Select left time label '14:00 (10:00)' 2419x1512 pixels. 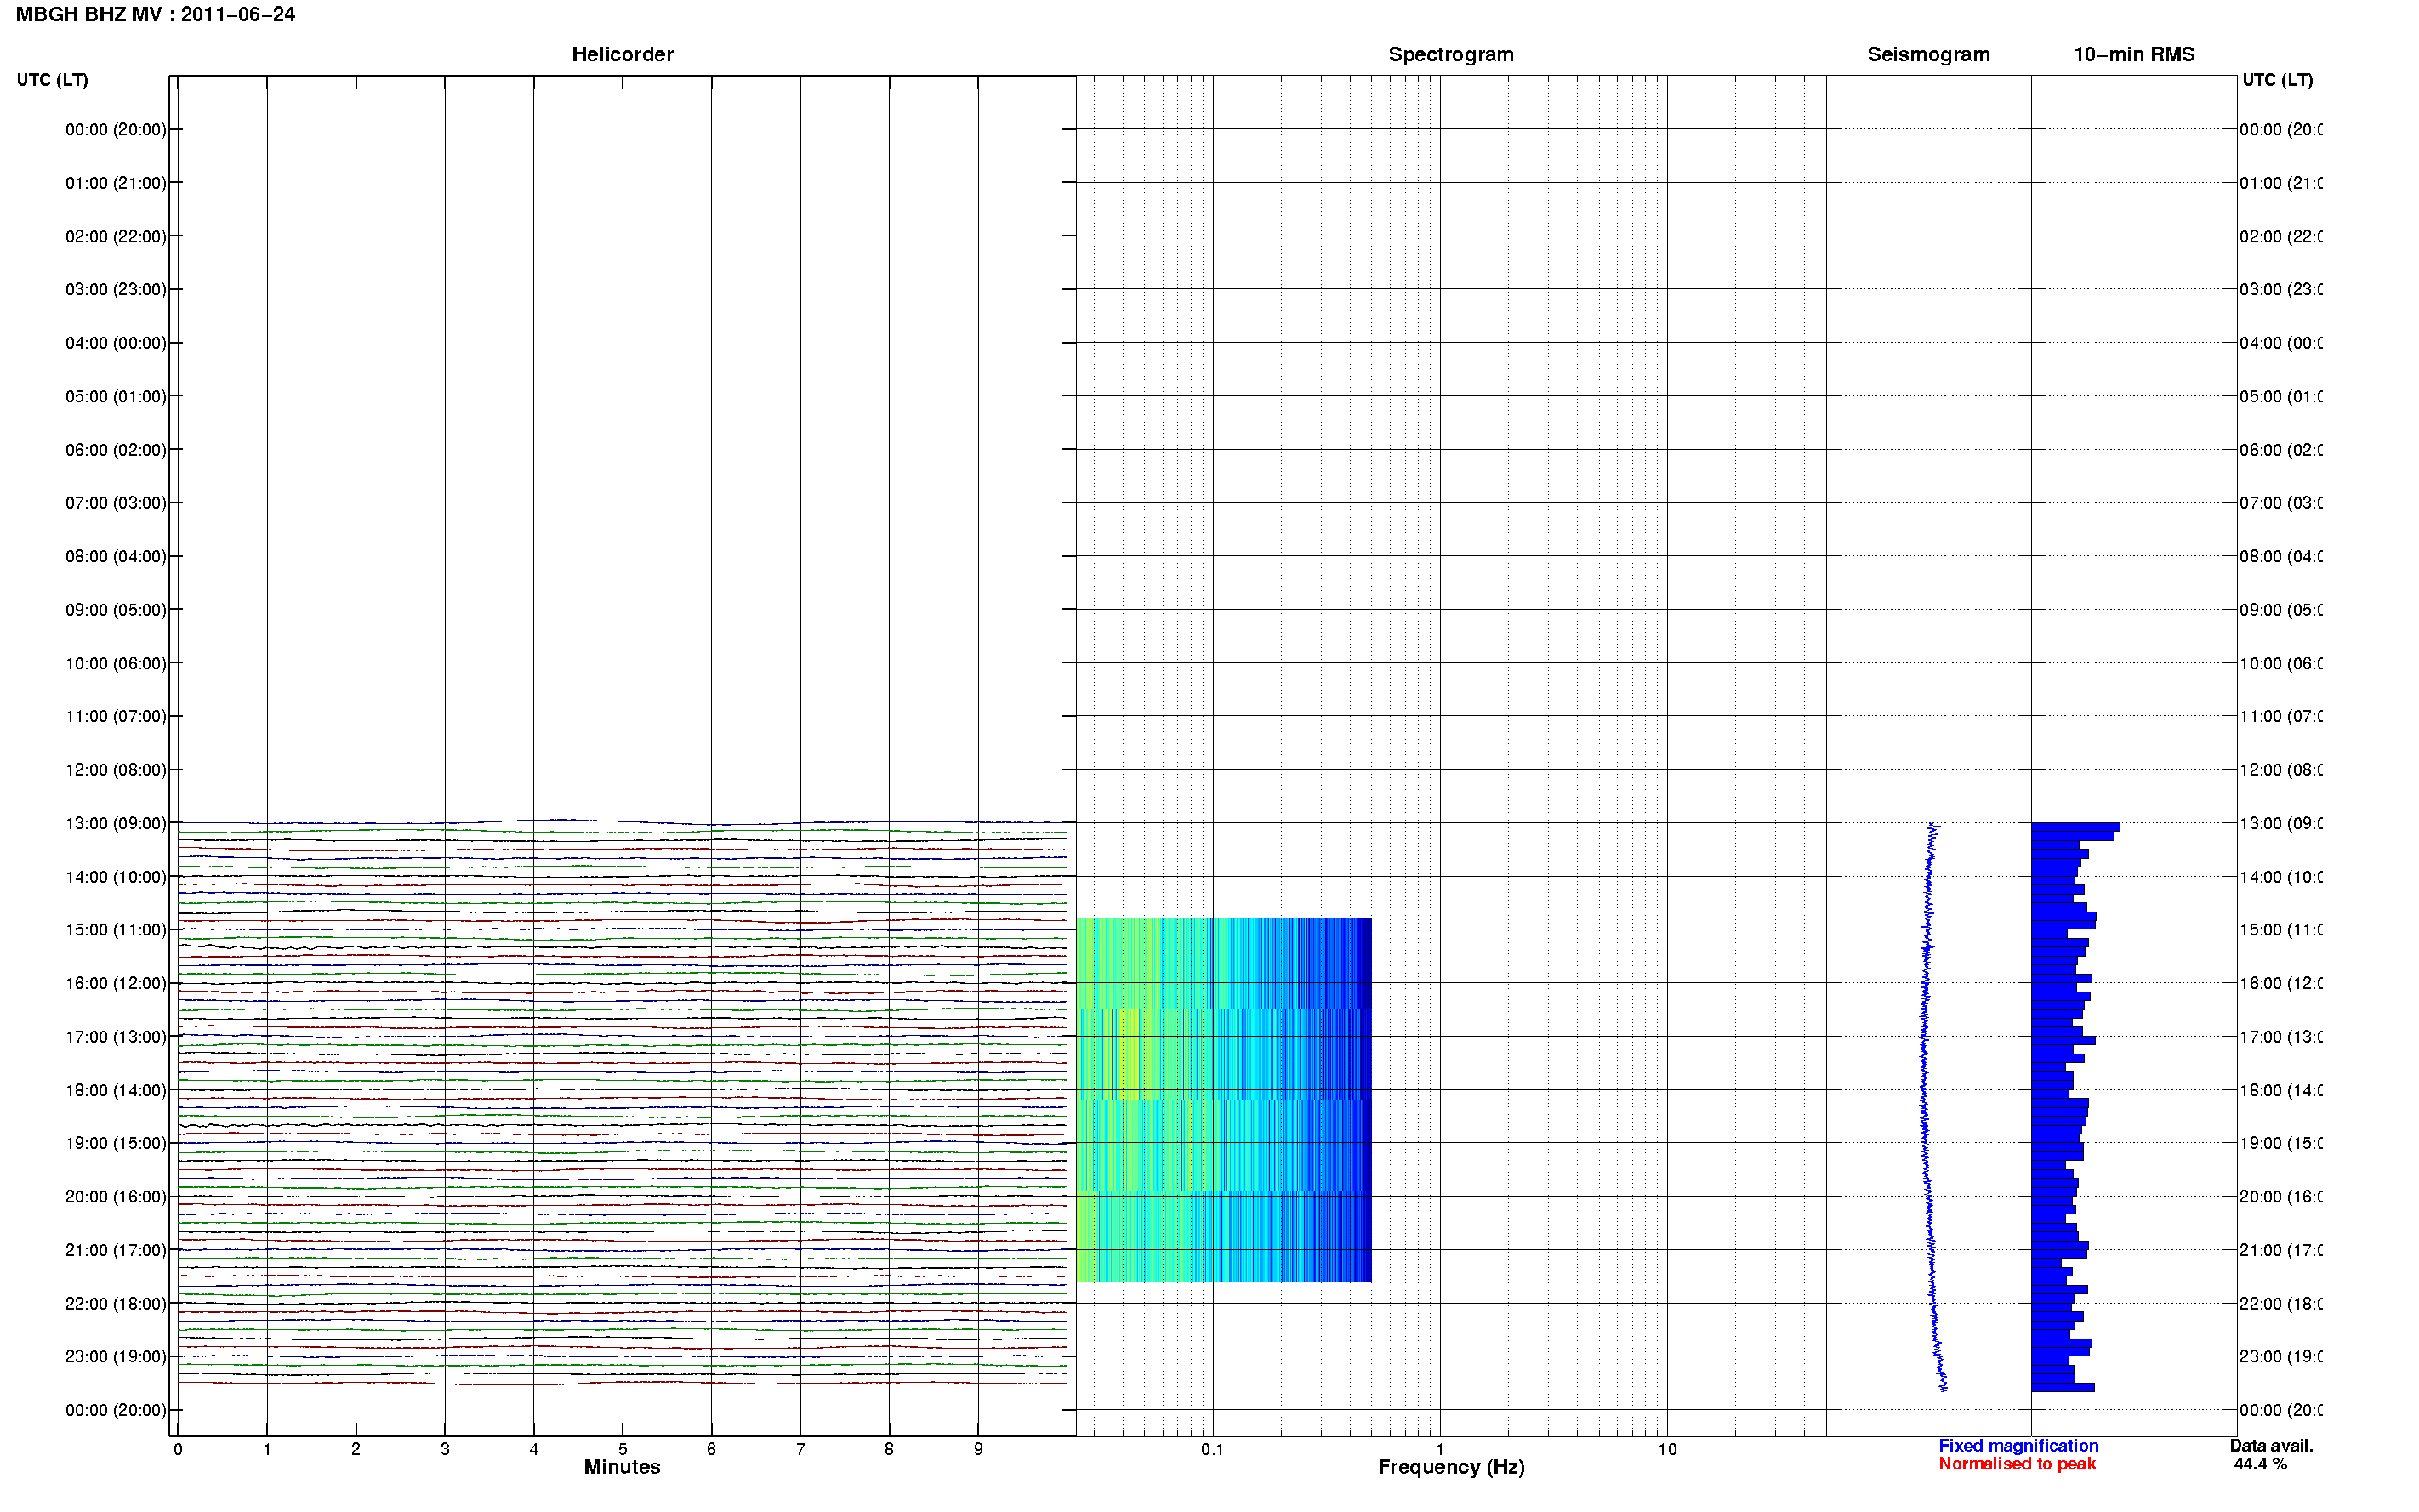coord(116,877)
